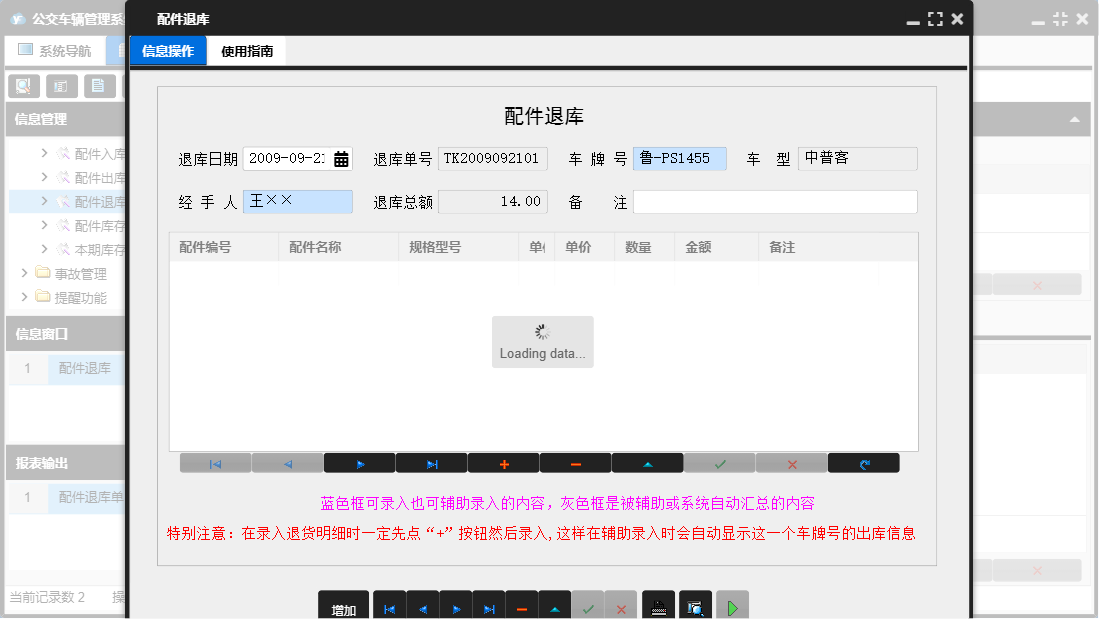Click the print icon on the bottom toolbar
This screenshot has width=1099, height=635.
click(x=658, y=604)
